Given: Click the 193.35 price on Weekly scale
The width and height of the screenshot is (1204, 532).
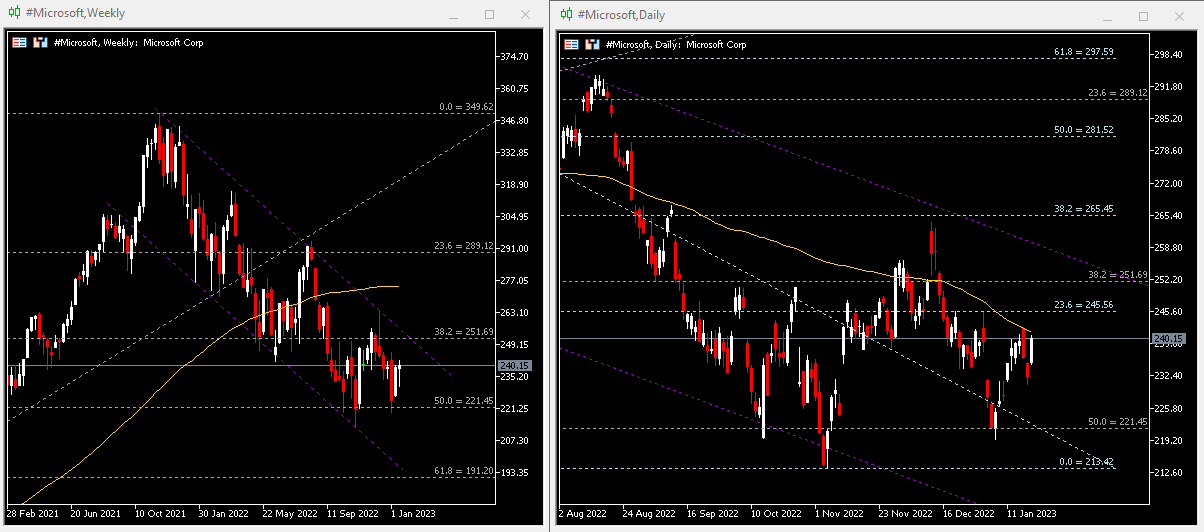Looking at the screenshot, I should tap(514, 473).
